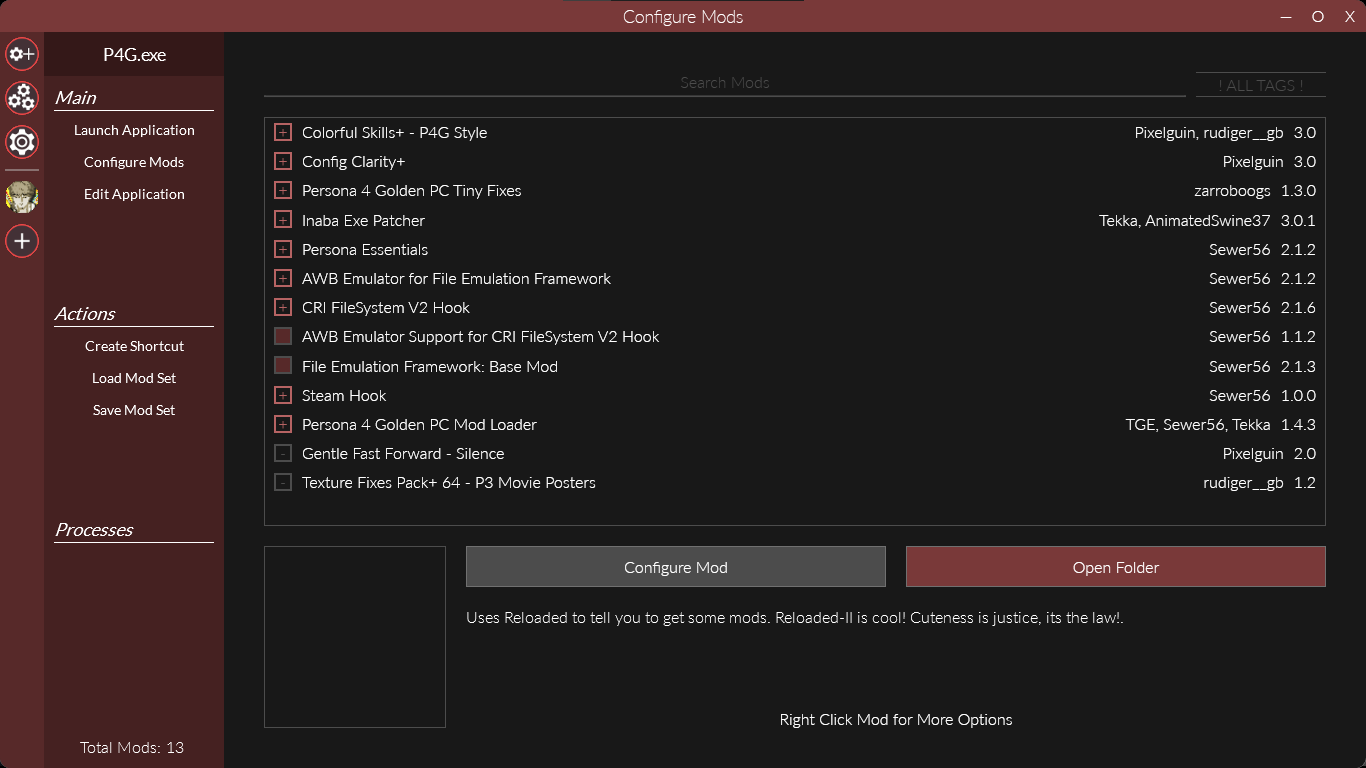
Task: Enable Gentle Fast Forward - Silence checkbox
Action: (283, 454)
